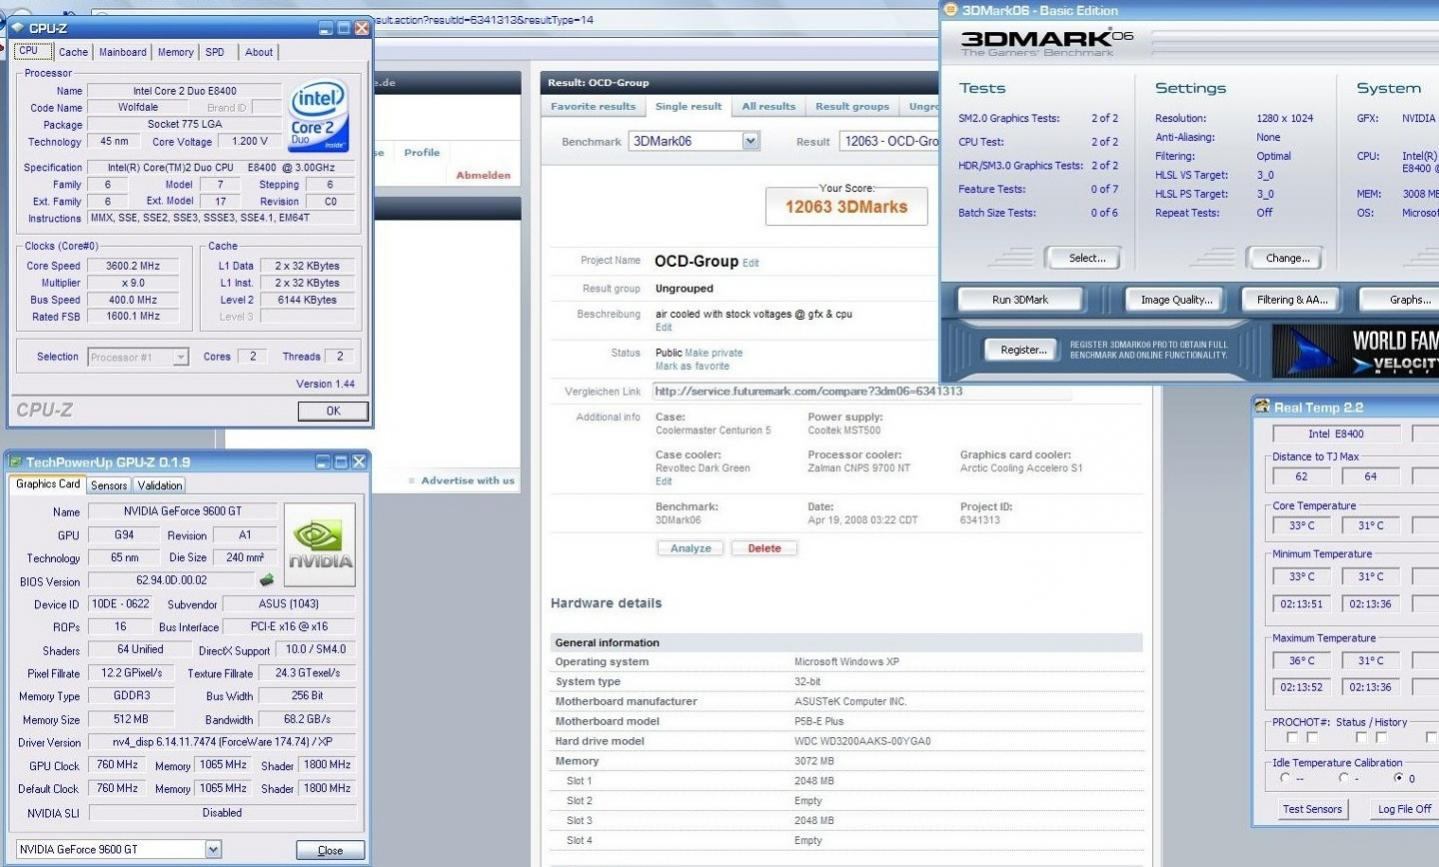Image resolution: width=1439 pixels, height=867 pixels.
Task: Click the Log File Off button in Real Temp
Action: pos(1404,809)
